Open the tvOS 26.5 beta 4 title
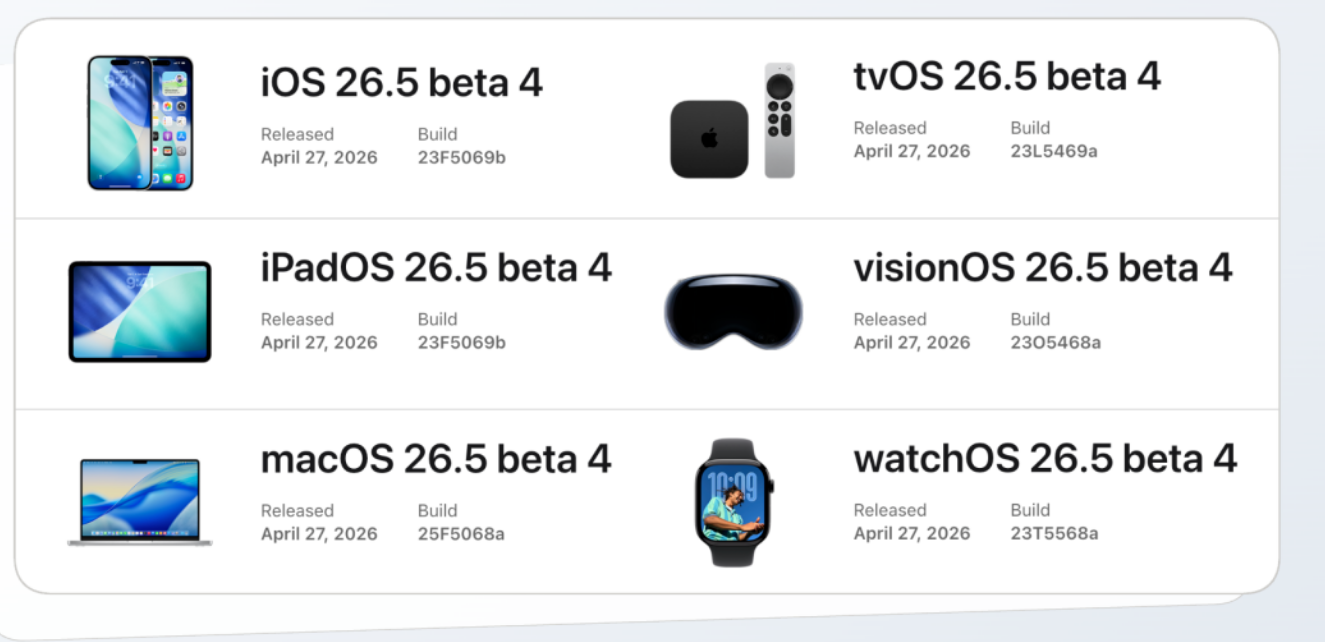The image size is (1325, 642). [x=1007, y=76]
